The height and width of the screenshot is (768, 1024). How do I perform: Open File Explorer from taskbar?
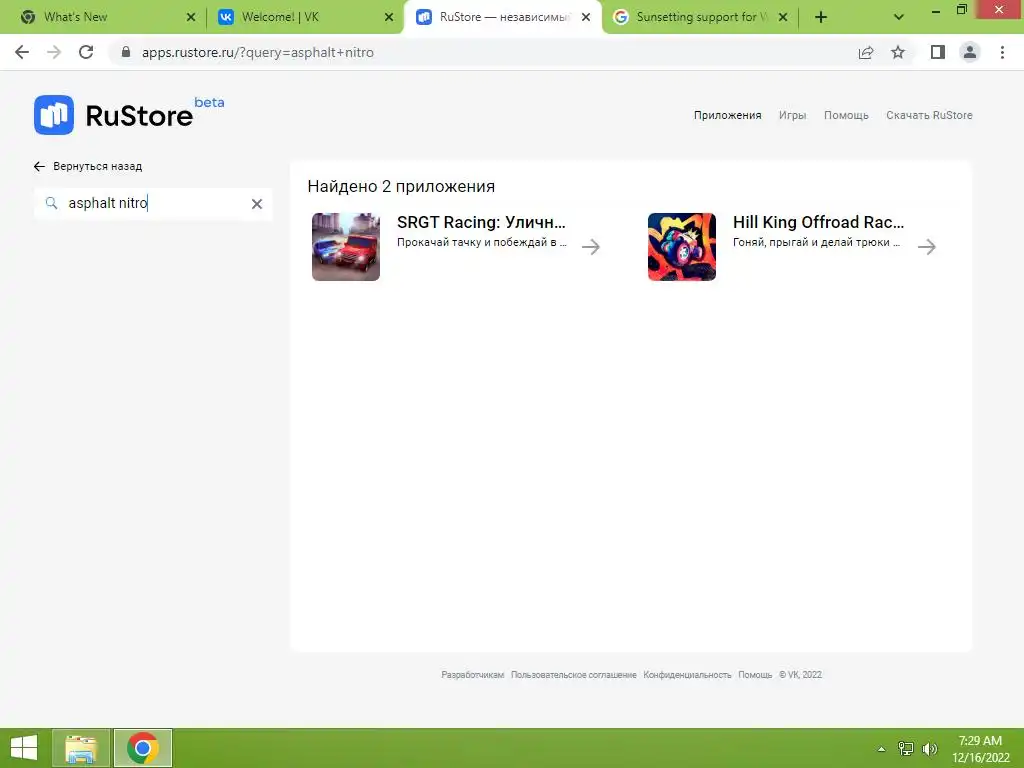(81, 748)
